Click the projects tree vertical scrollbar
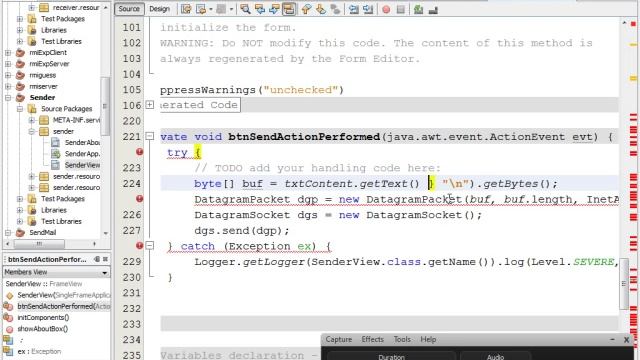Image resolution: width=640 pixels, height=360 pixels. click(x=105, y=106)
